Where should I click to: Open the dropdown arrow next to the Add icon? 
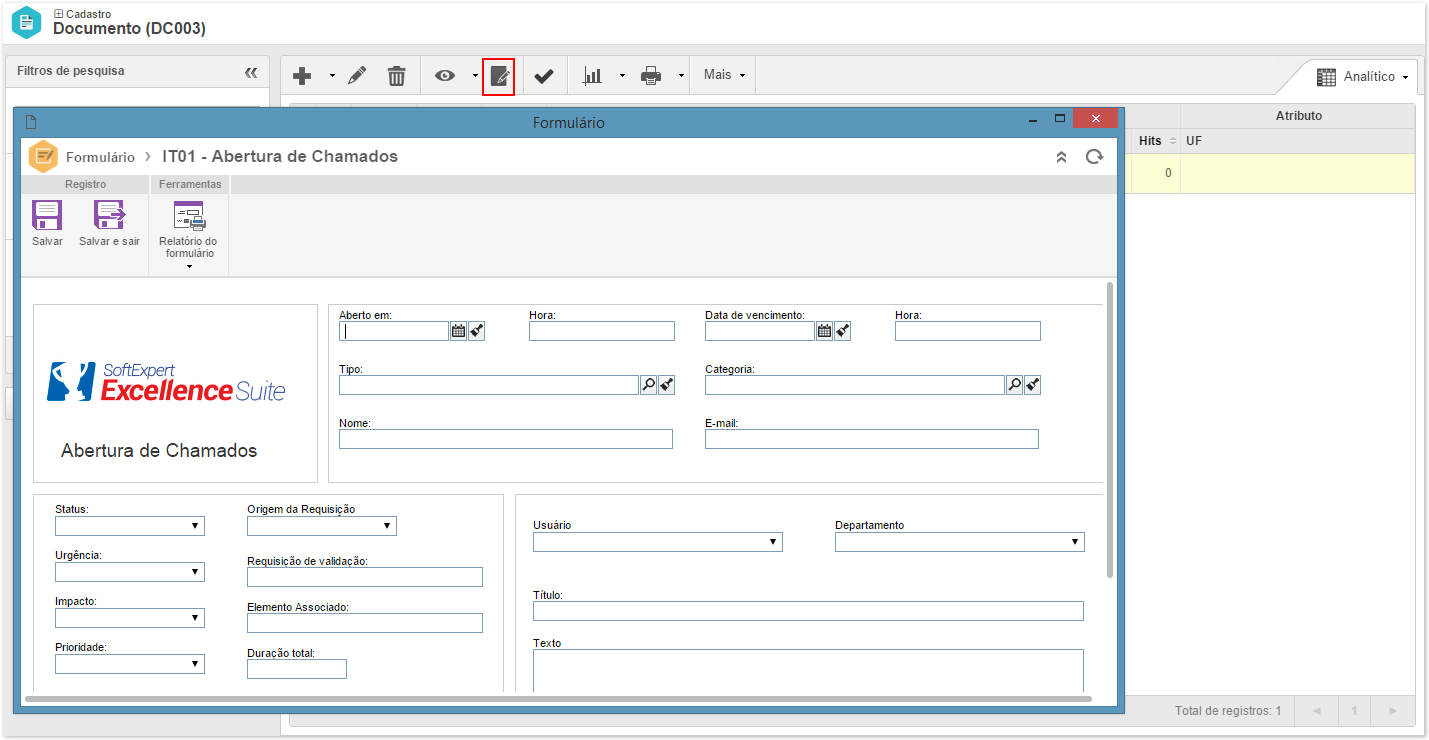(x=332, y=76)
